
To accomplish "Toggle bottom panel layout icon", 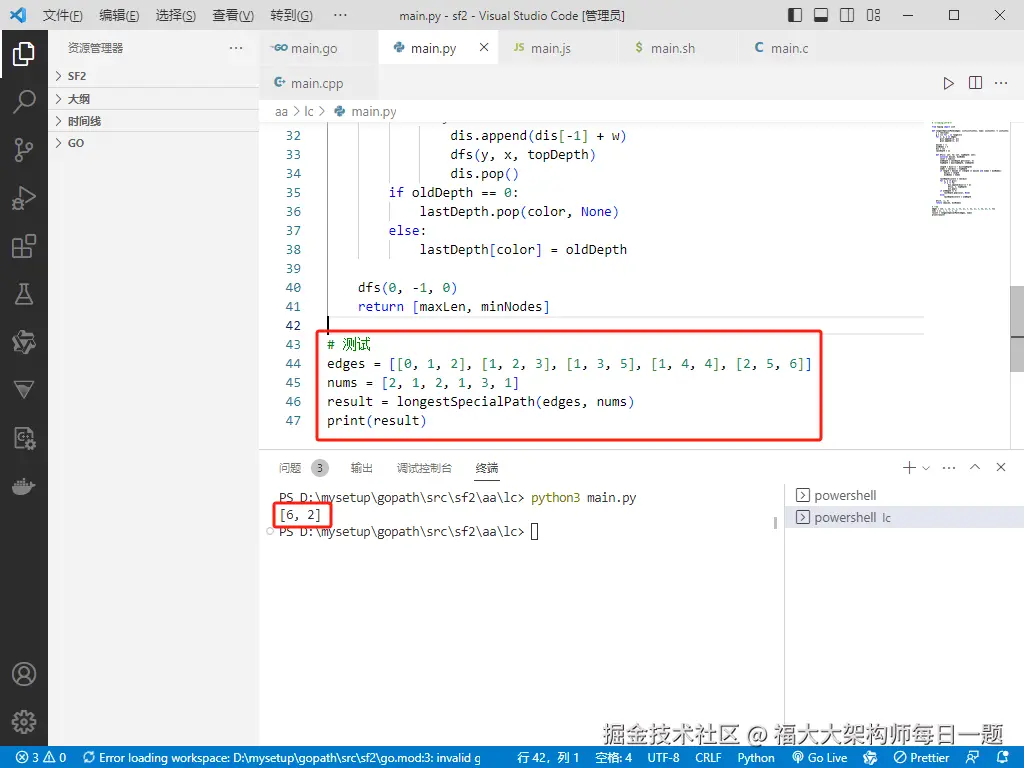I will tap(821, 15).
